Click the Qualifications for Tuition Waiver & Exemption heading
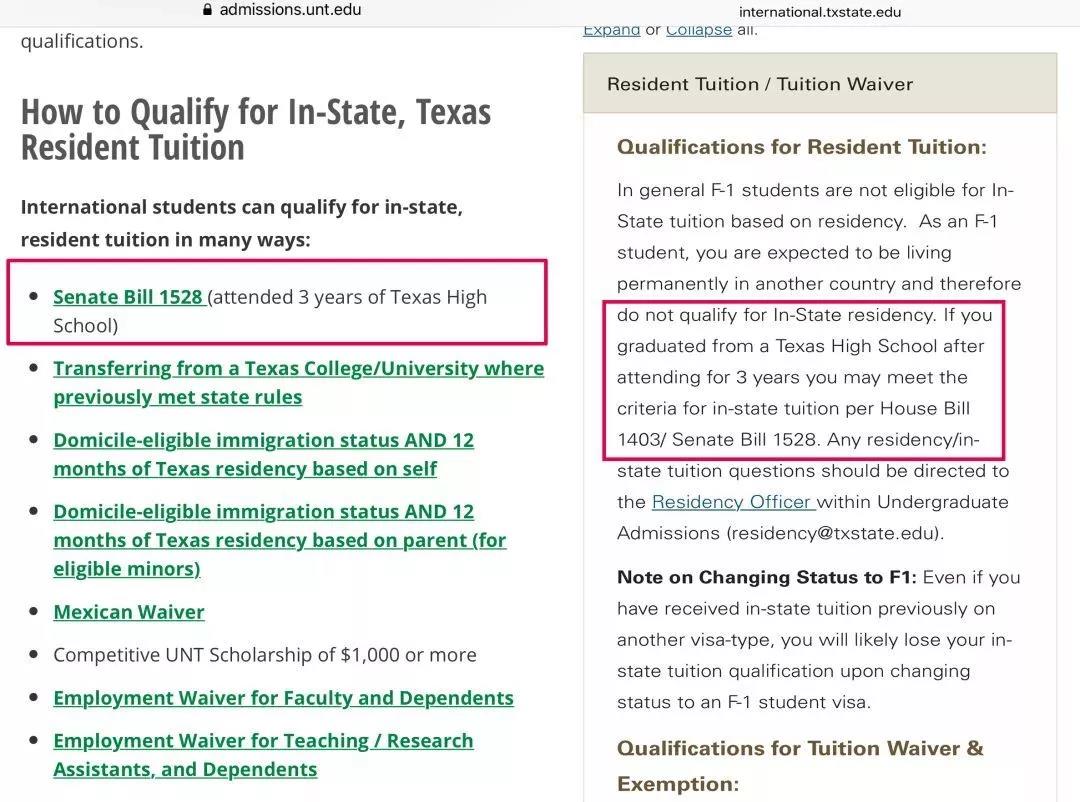 click(800, 765)
